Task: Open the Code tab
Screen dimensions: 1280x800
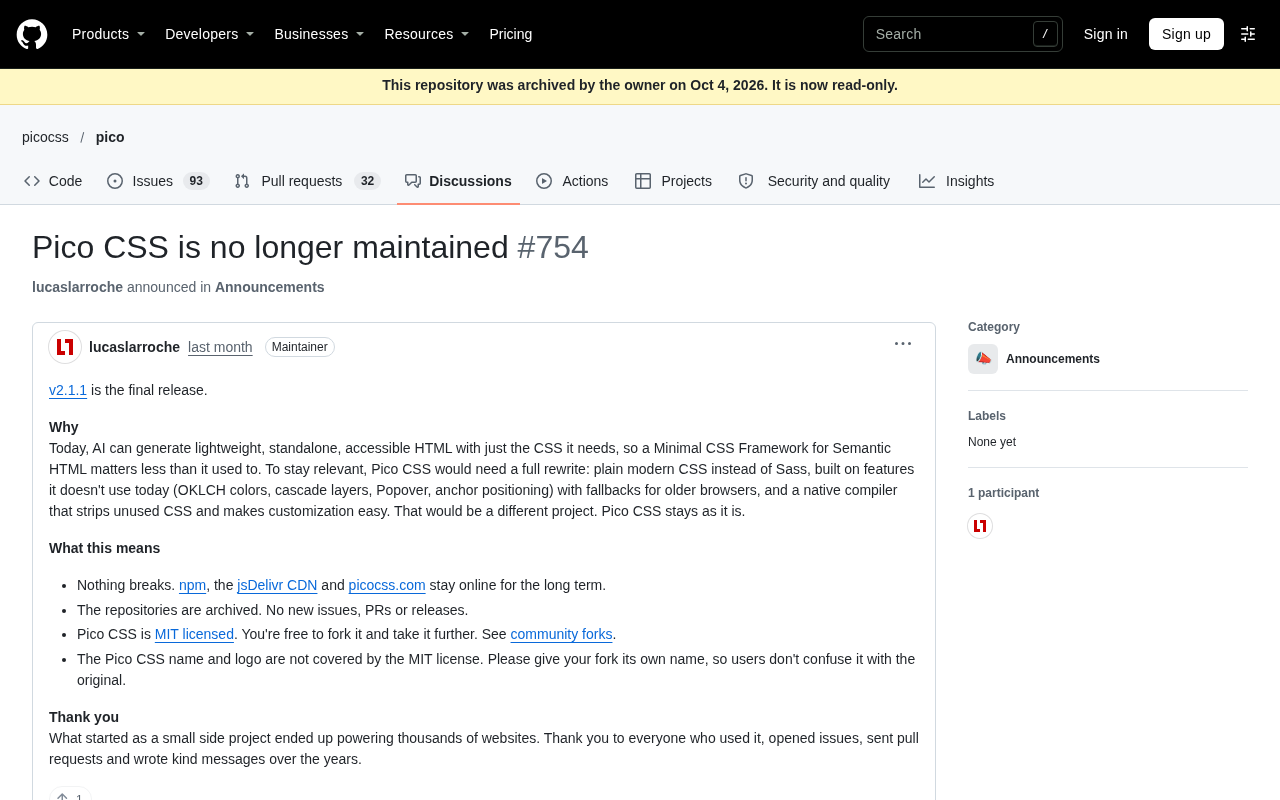Action: (53, 181)
